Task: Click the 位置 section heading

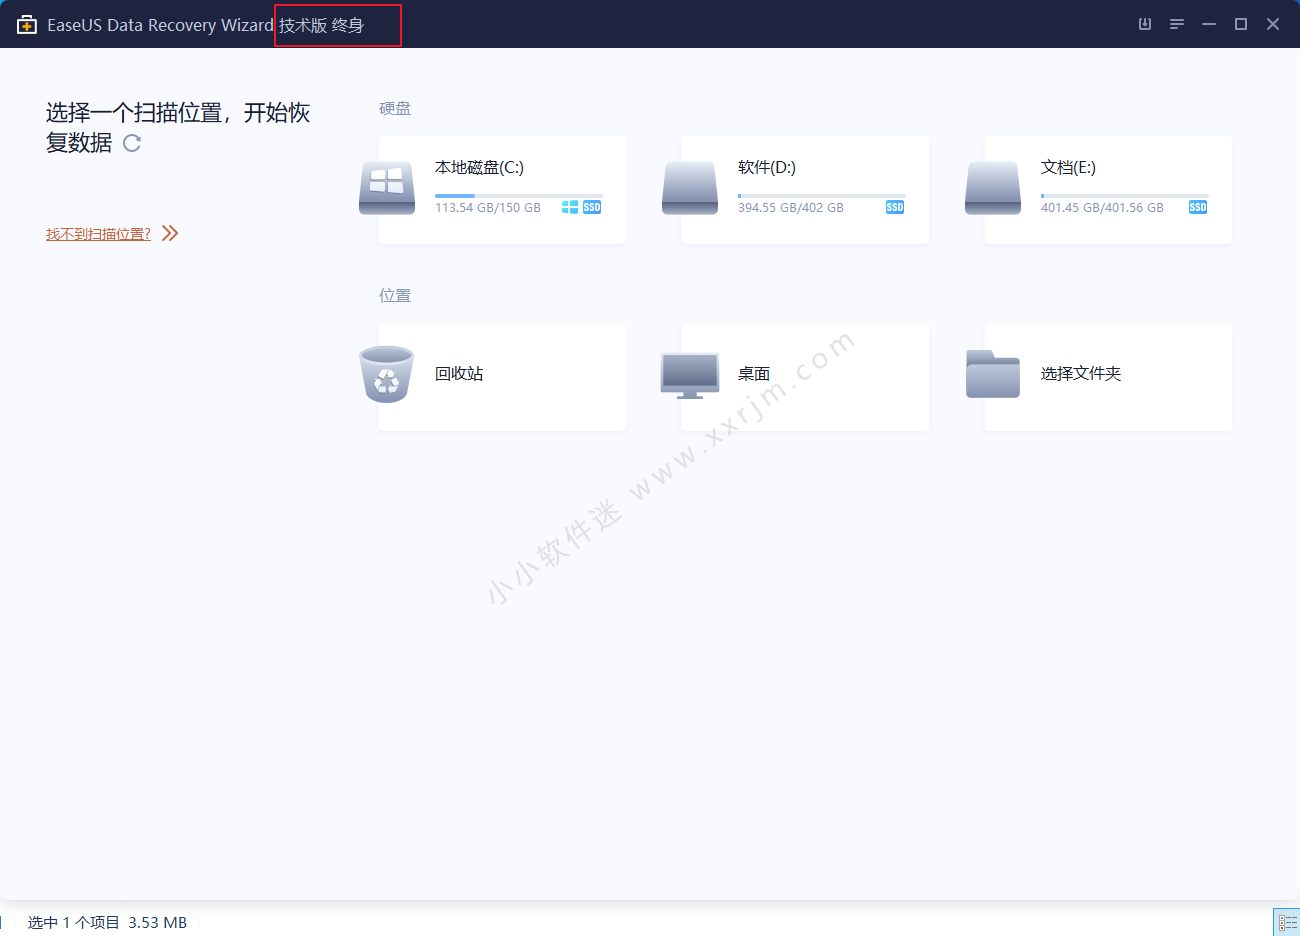Action: point(395,295)
